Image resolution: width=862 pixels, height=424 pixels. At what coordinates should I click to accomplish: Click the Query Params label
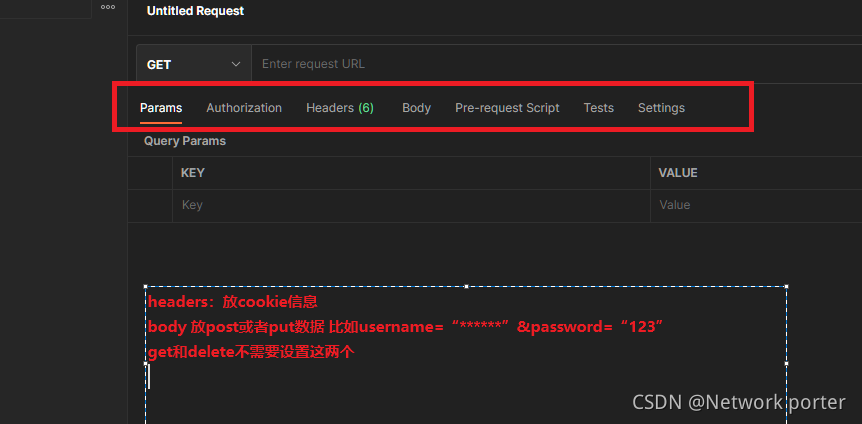[185, 141]
